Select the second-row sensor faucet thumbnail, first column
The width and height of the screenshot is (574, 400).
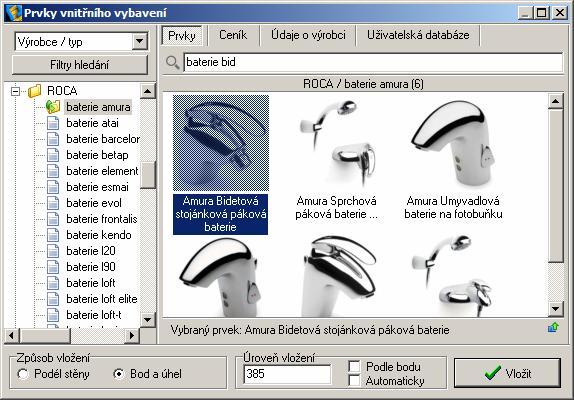tap(221, 276)
